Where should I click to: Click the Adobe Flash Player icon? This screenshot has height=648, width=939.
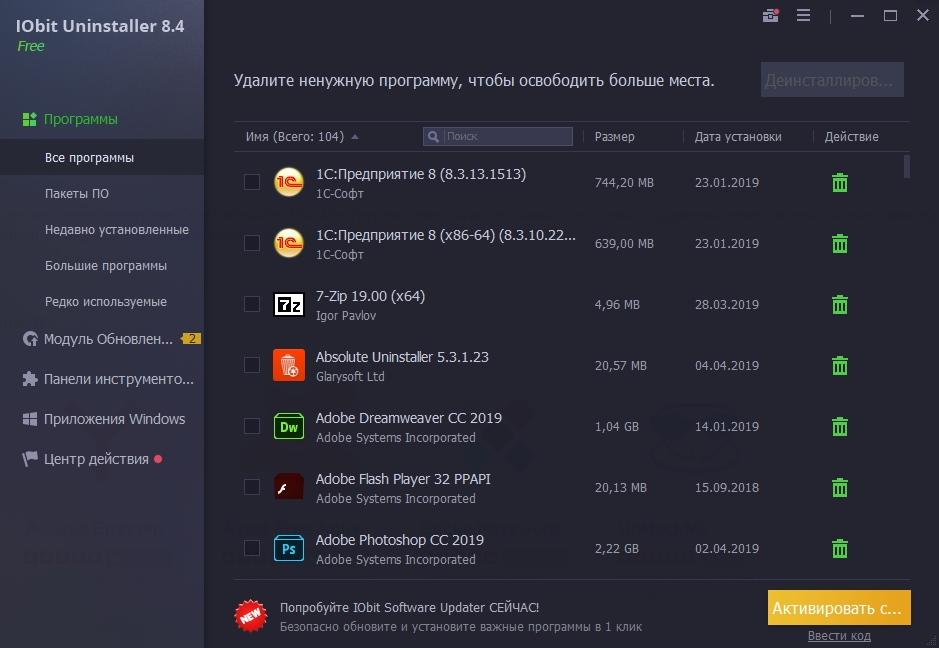tap(289, 487)
